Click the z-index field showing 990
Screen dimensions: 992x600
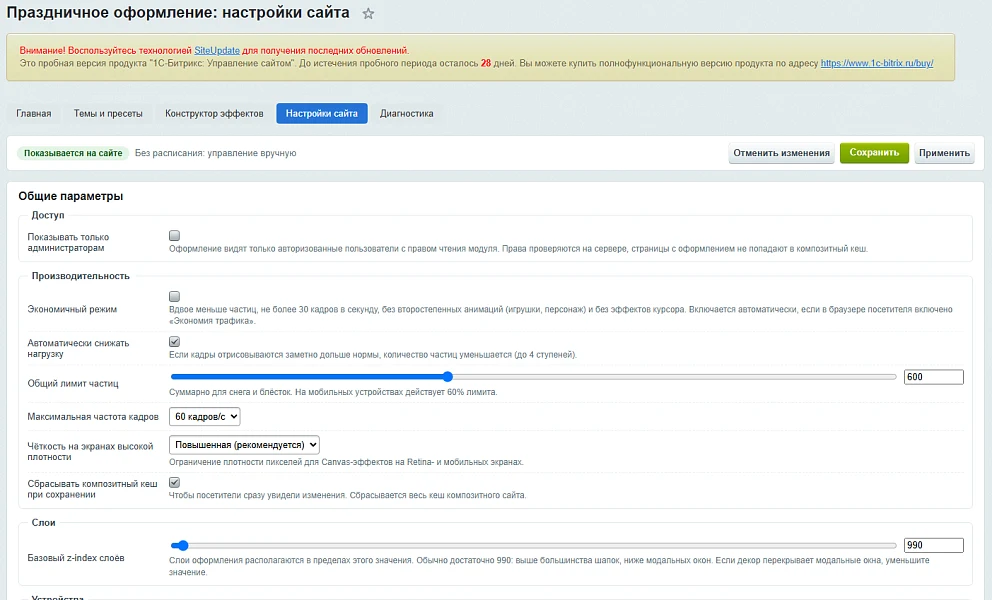point(933,545)
